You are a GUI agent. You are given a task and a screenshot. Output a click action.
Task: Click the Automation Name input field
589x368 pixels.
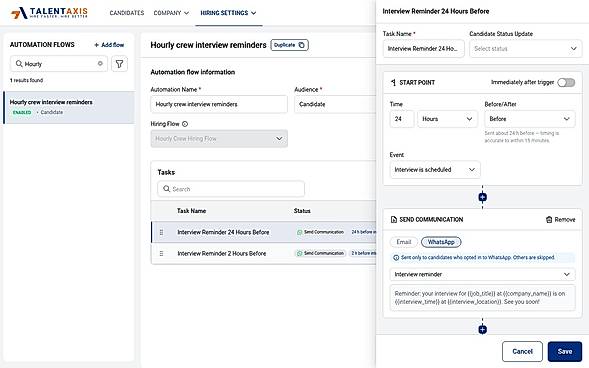click(219, 104)
